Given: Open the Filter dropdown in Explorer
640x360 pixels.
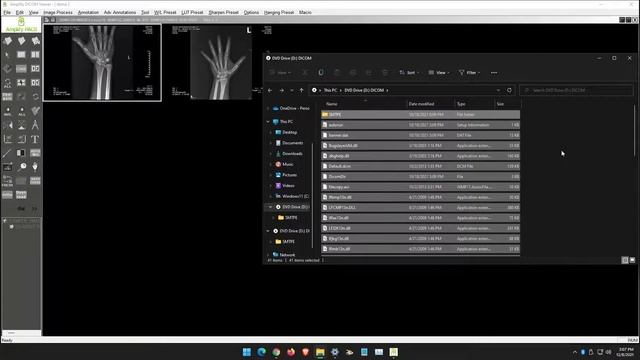Looking at the screenshot, I should [469, 73].
